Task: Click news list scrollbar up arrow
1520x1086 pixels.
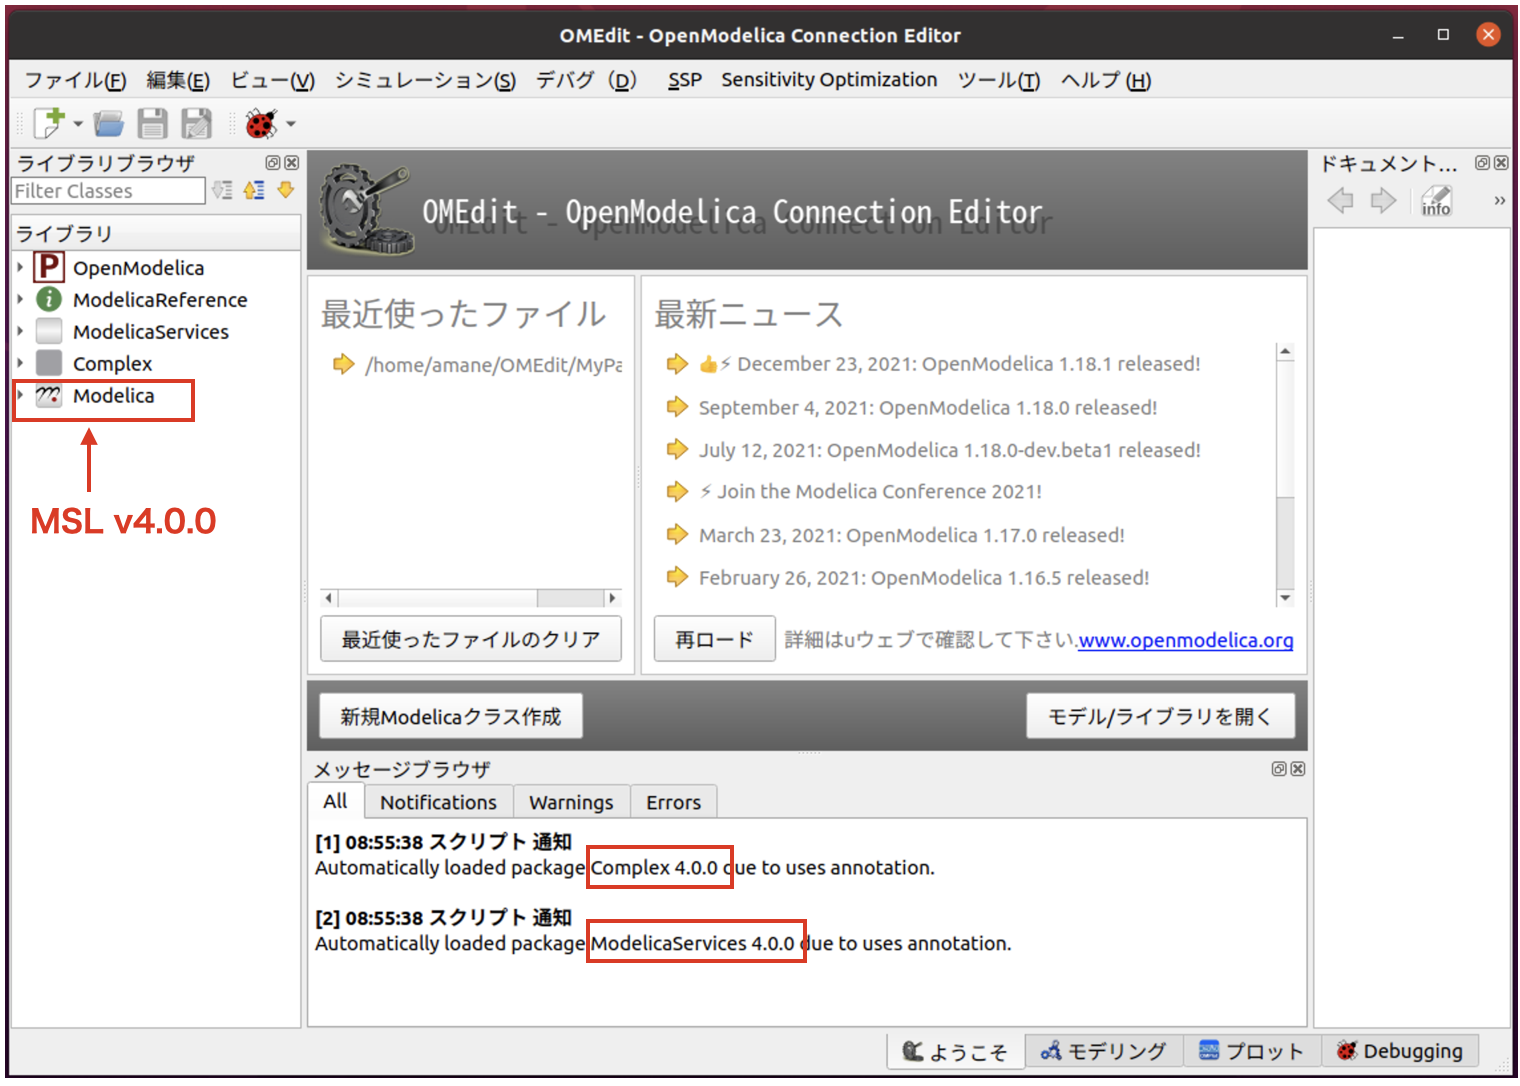Action: [x=1286, y=352]
